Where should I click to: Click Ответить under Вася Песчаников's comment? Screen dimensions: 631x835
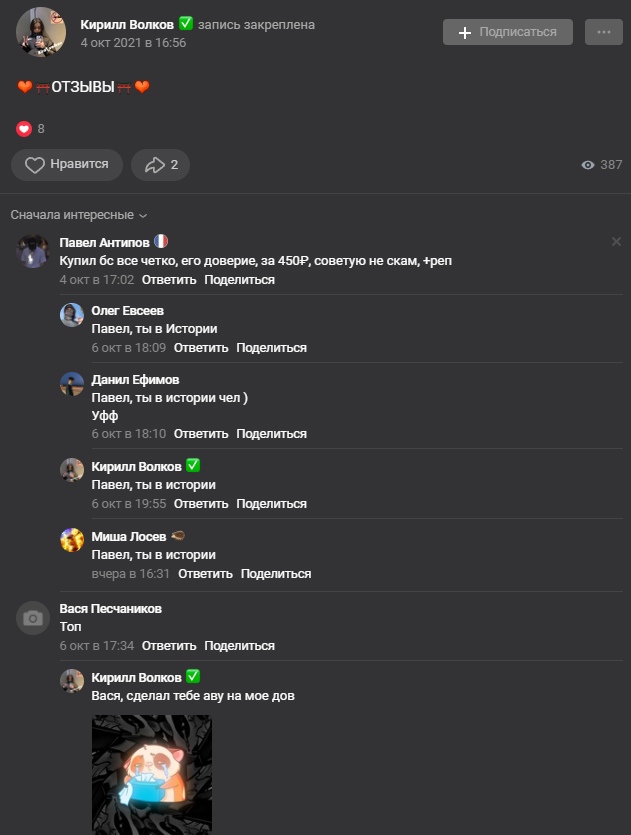tap(169, 646)
